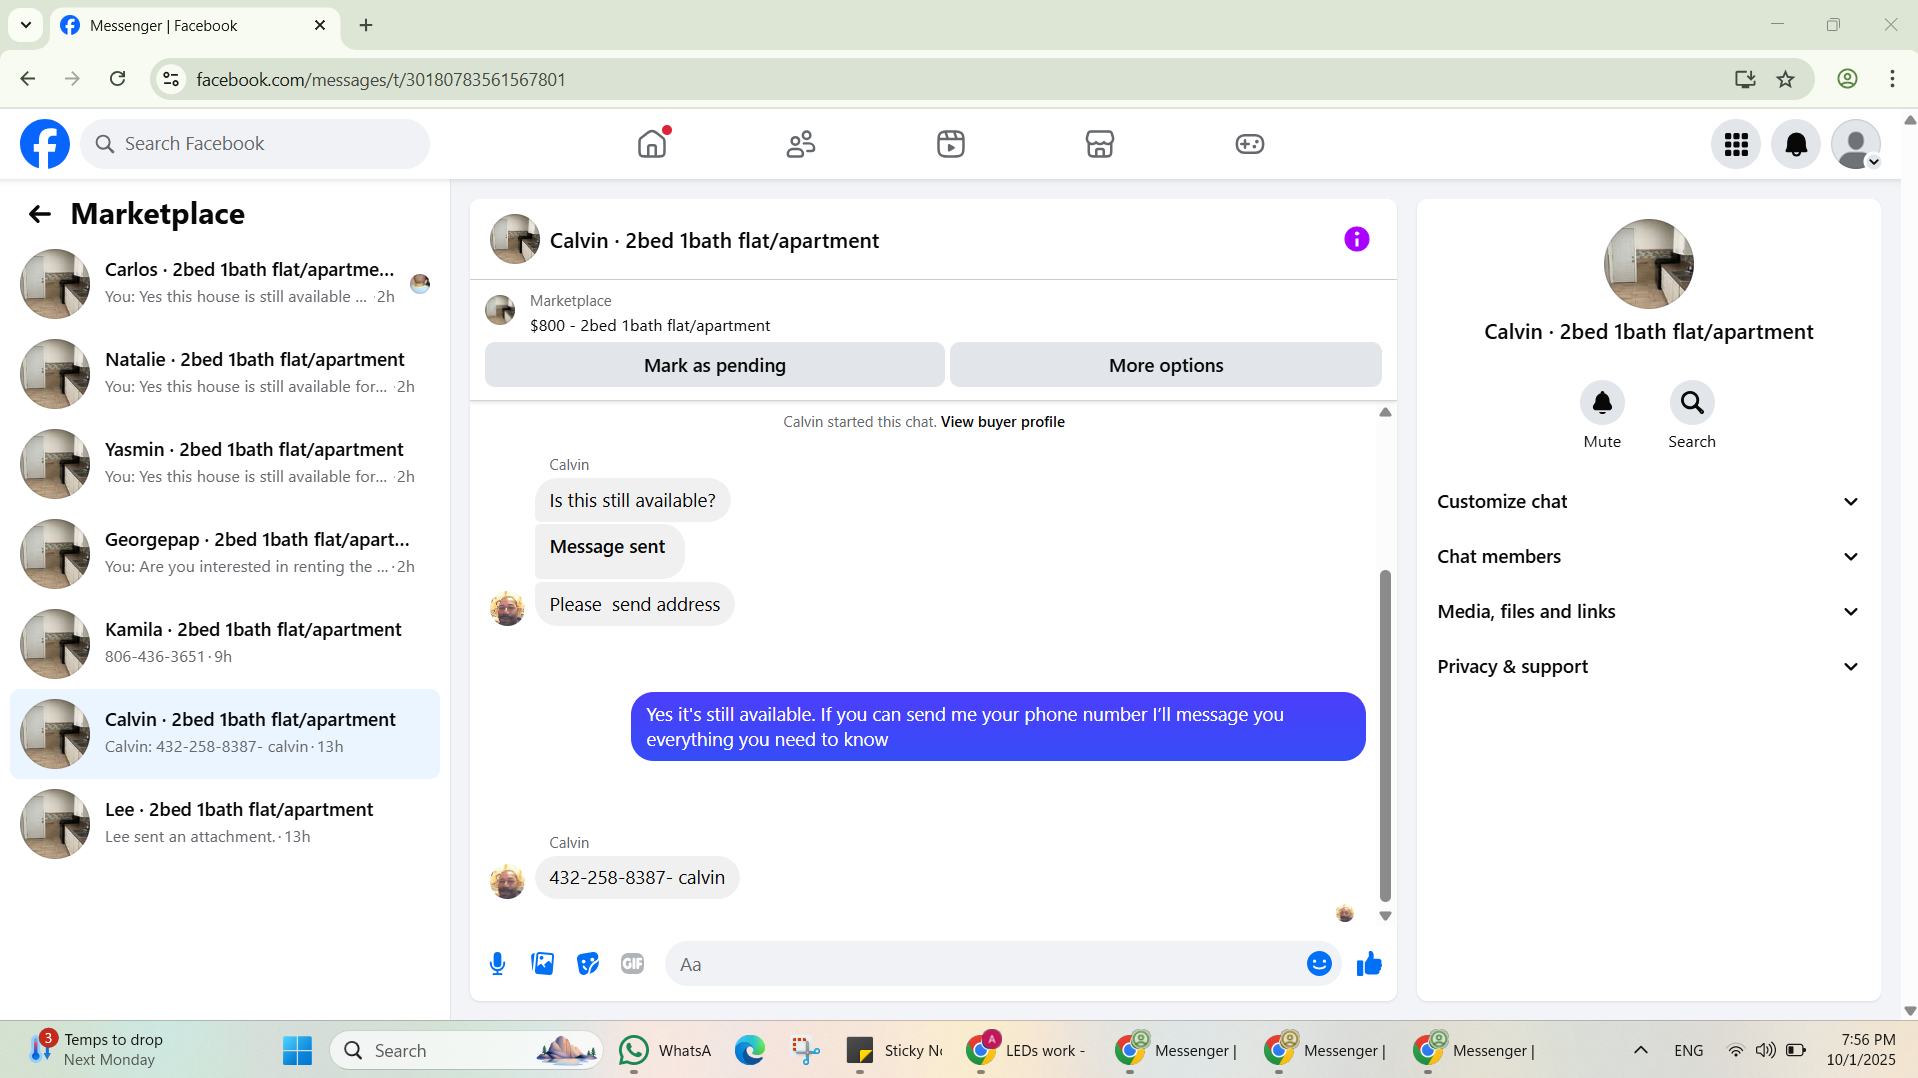
Task: Focus the Aa message input box
Action: [x=985, y=964]
